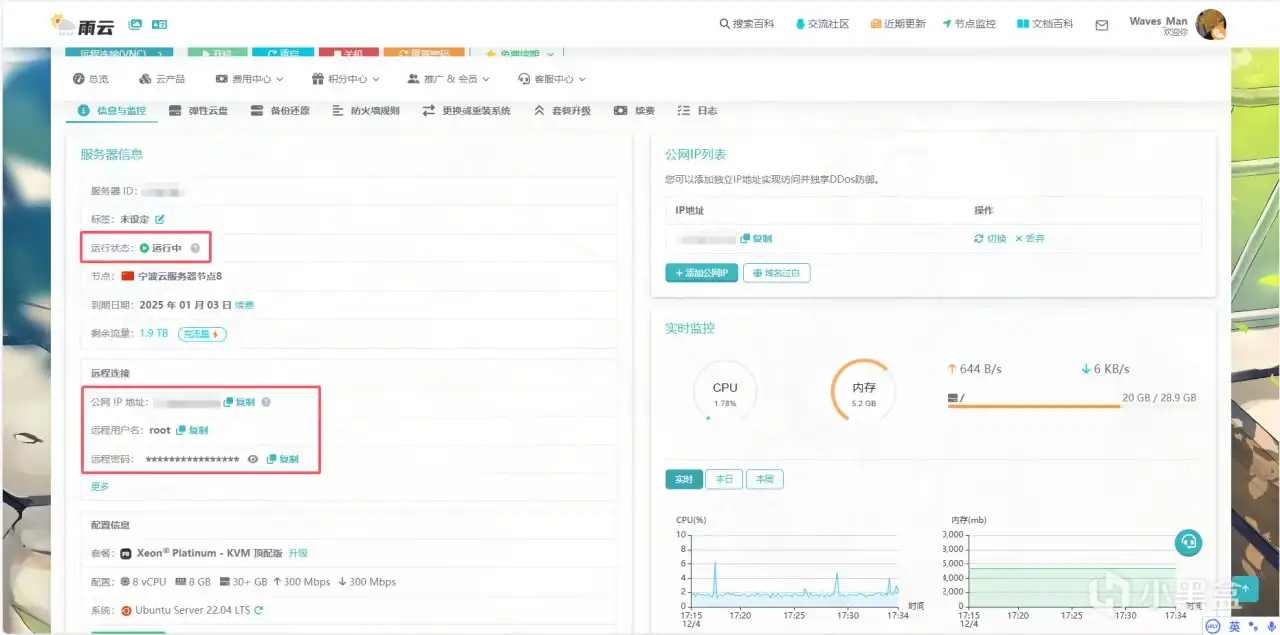This screenshot has height=635, width=1280.
Task: Show the remote password with eye icon
Action: [x=253, y=459]
